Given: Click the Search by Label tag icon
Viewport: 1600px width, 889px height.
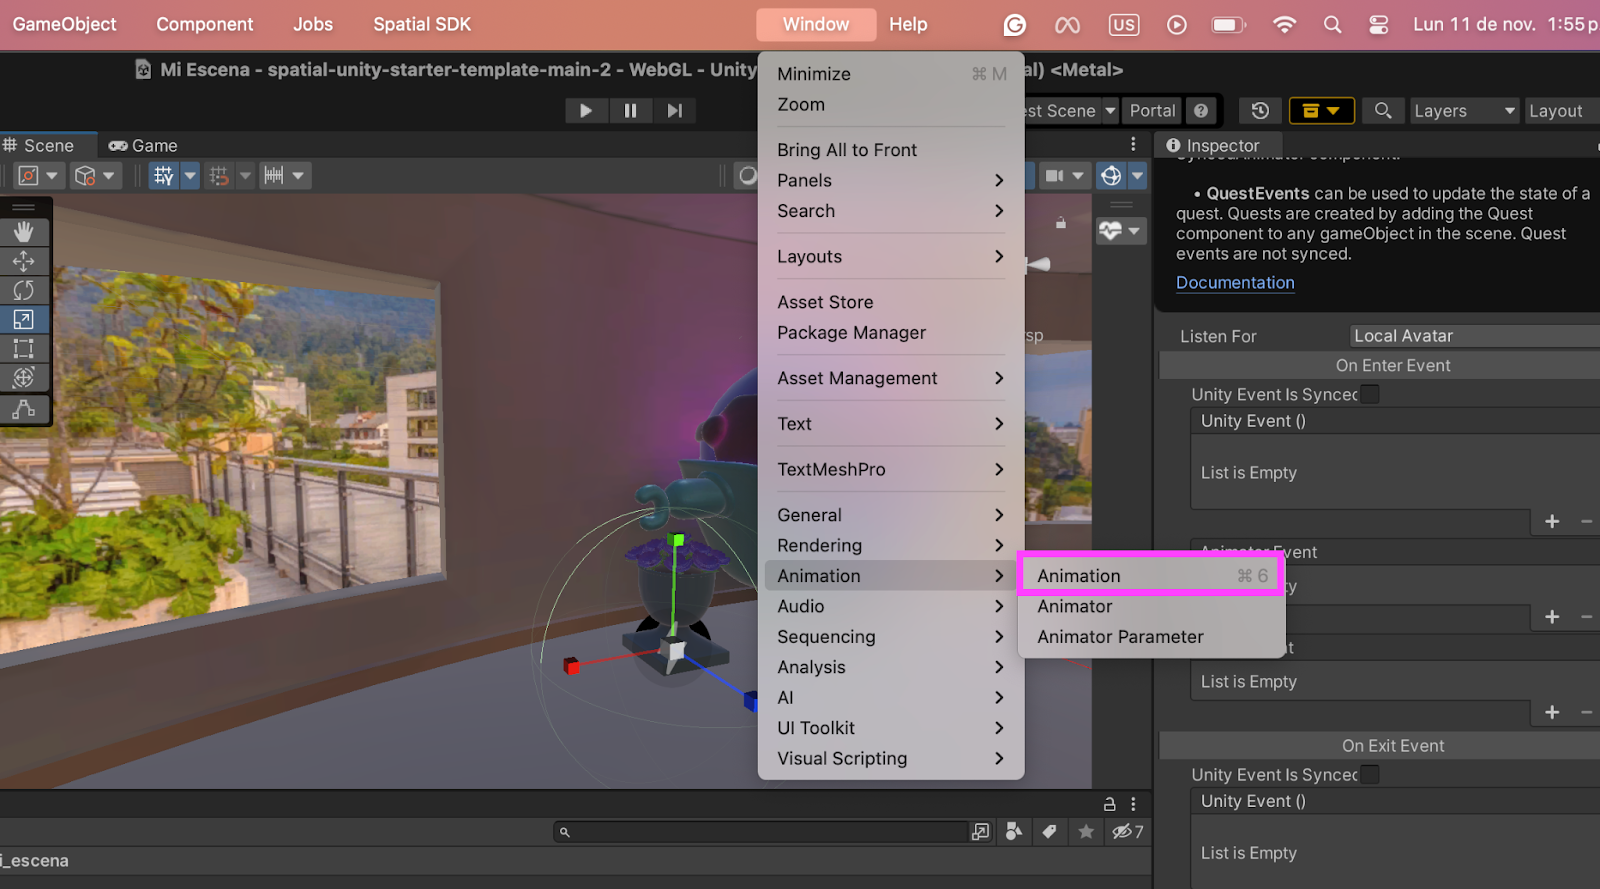Looking at the screenshot, I should [x=1049, y=832].
